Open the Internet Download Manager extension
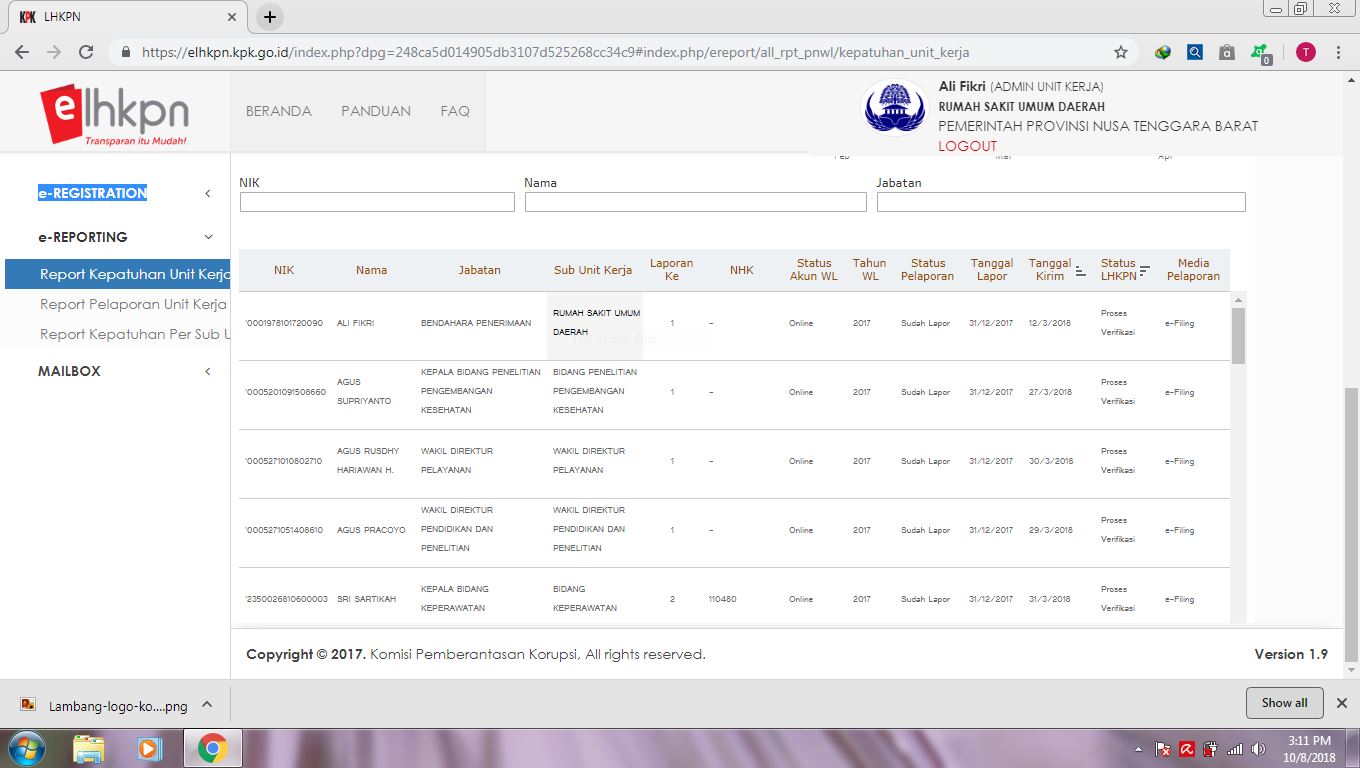Screen dimensions: 1360x768 coord(1162,52)
